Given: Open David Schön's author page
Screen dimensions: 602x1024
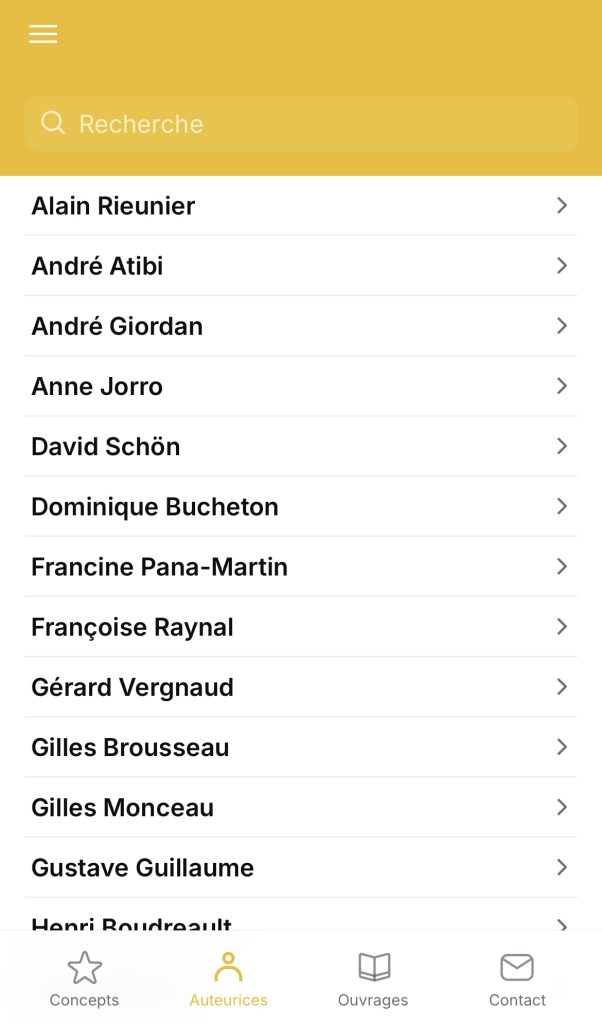Looking at the screenshot, I should (106, 446).
